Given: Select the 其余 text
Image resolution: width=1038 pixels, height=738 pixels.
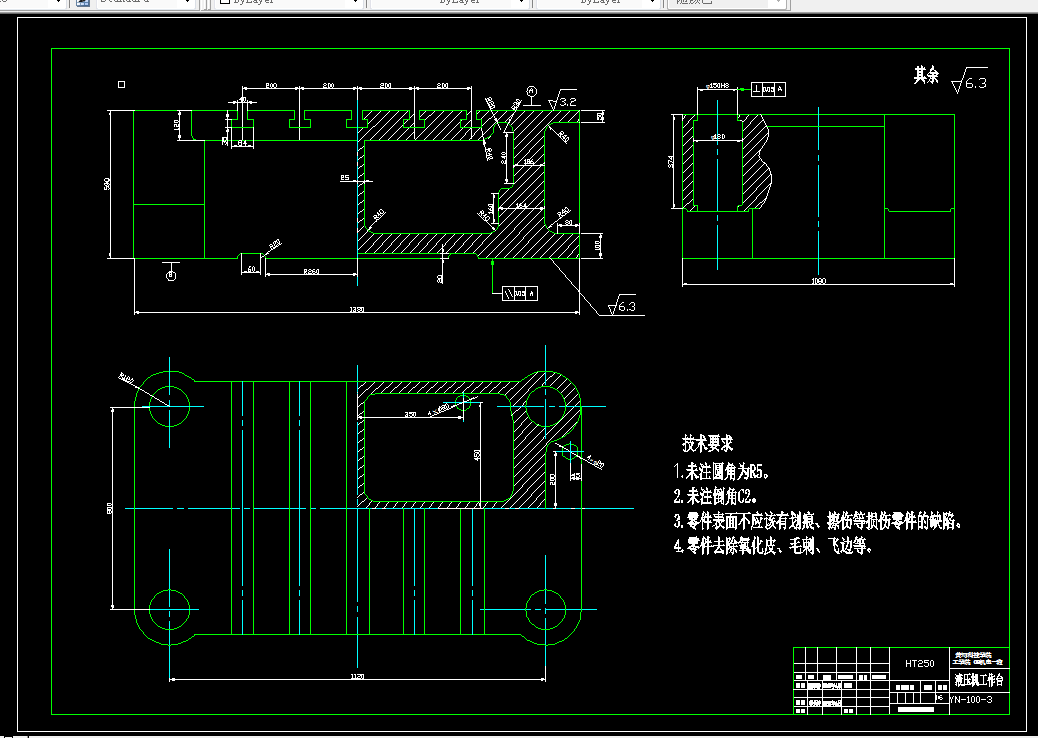Looking at the screenshot, I should click(926, 75).
